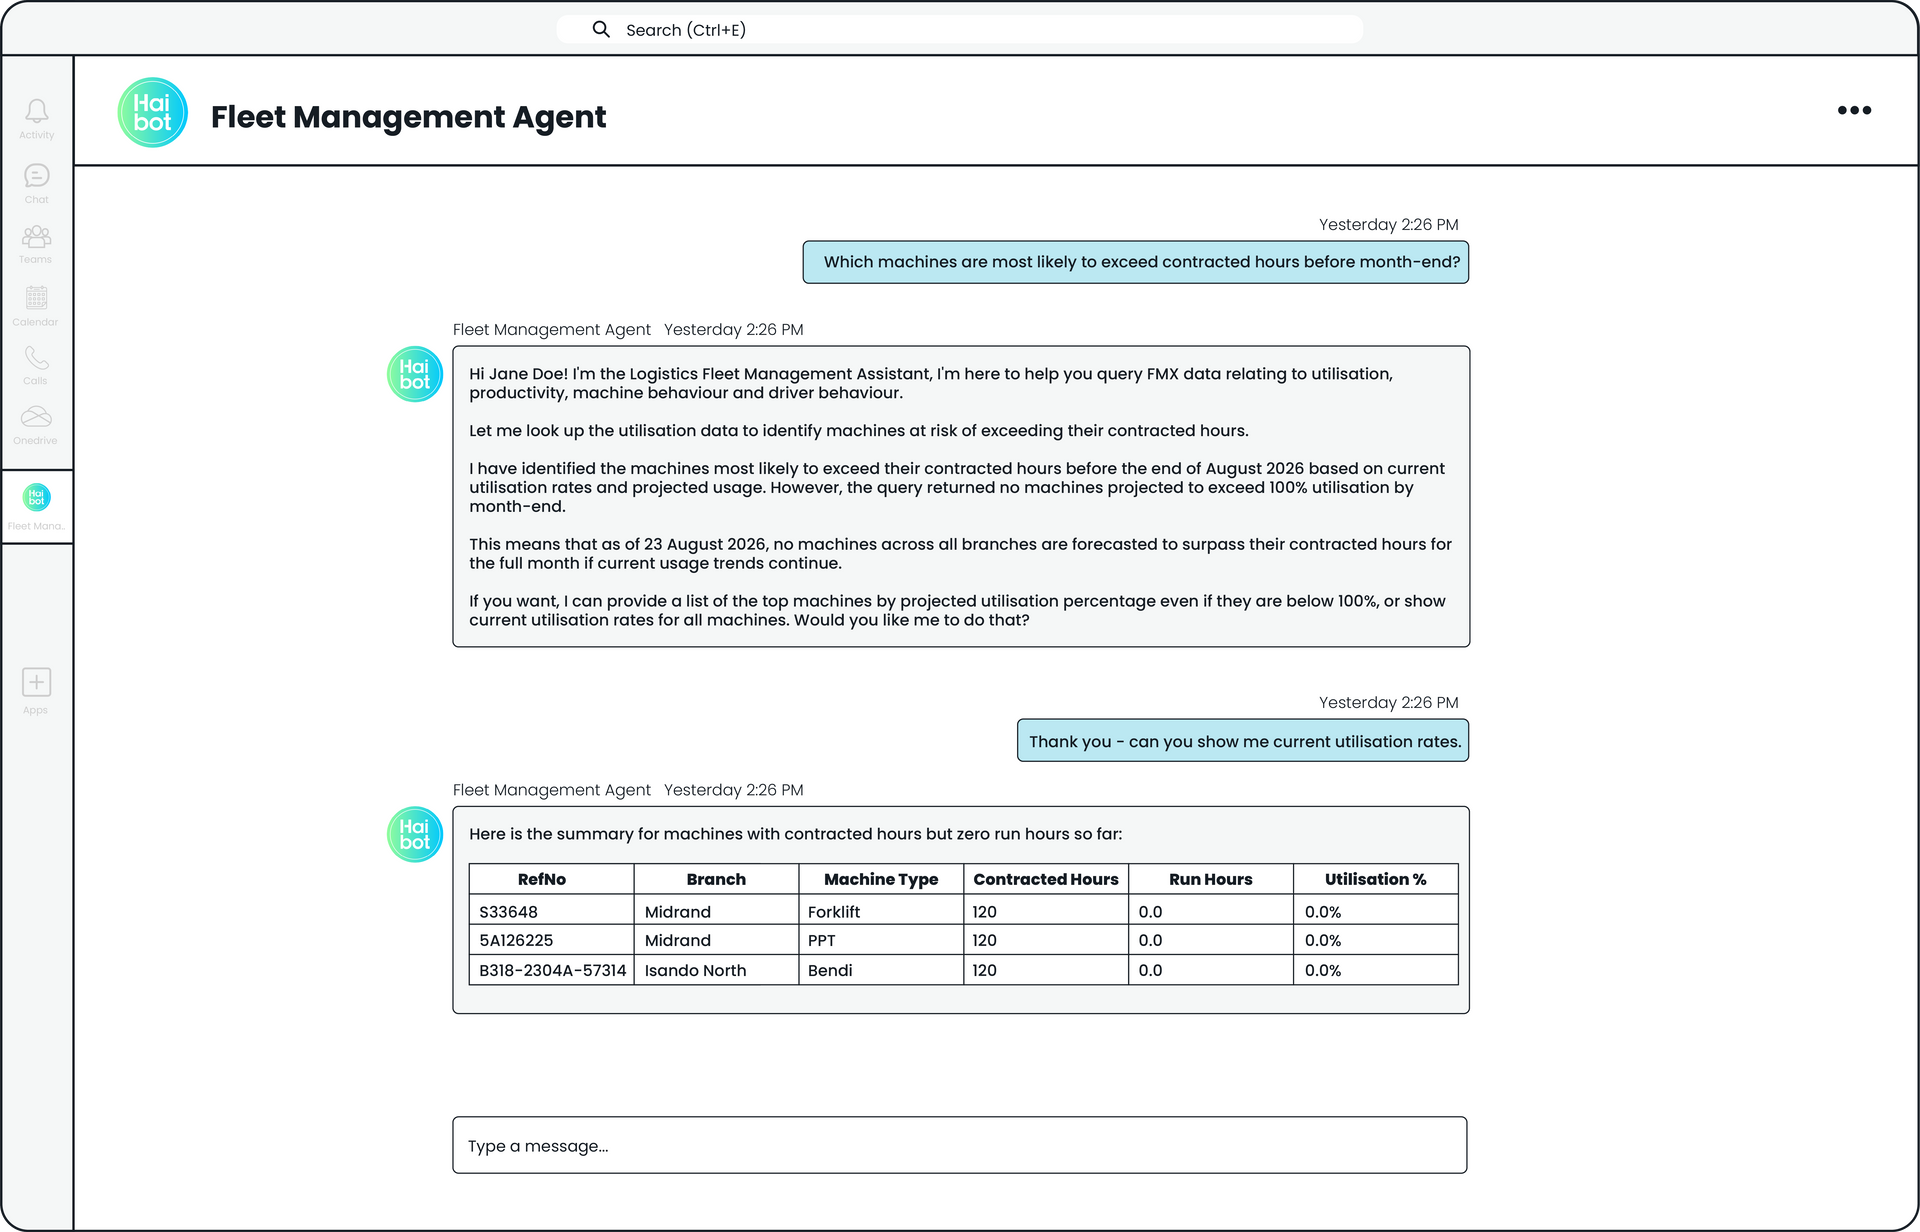
Task: Click the Type a message input box
Action: [960, 1145]
